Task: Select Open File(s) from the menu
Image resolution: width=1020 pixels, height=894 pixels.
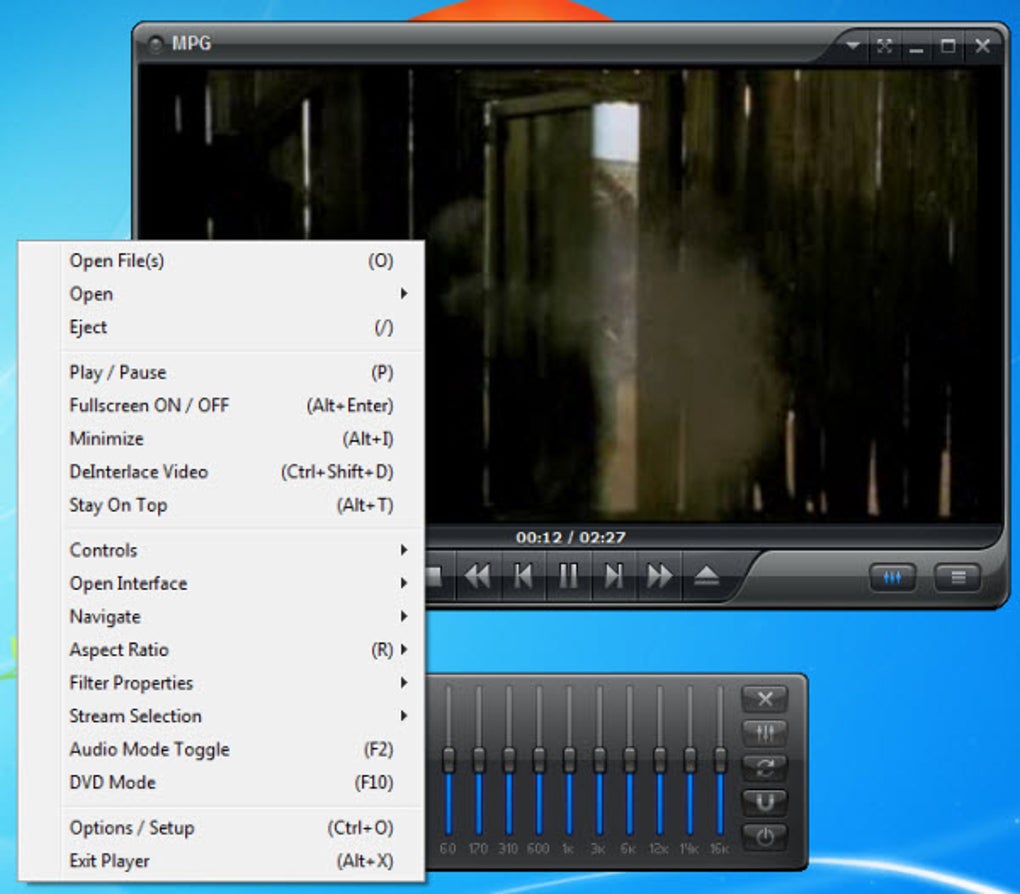Action: (117, 261)
